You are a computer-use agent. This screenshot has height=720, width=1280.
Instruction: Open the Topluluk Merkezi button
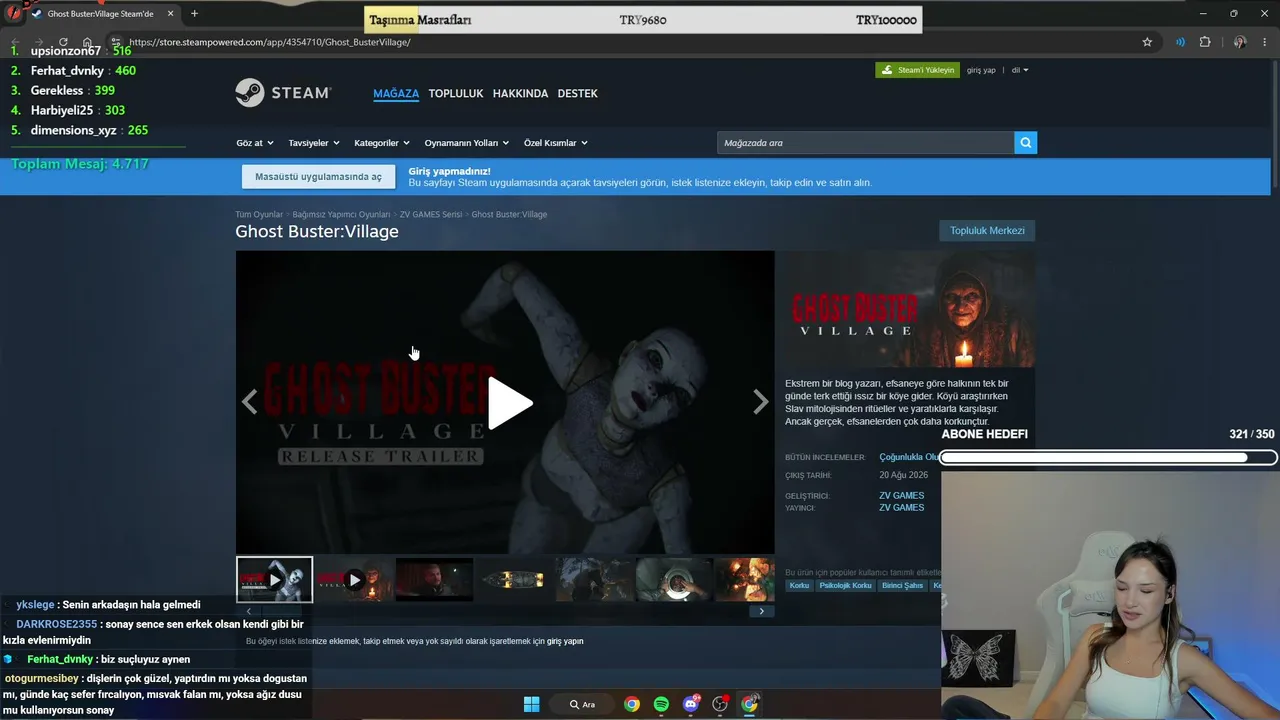(x=987, y=231)
